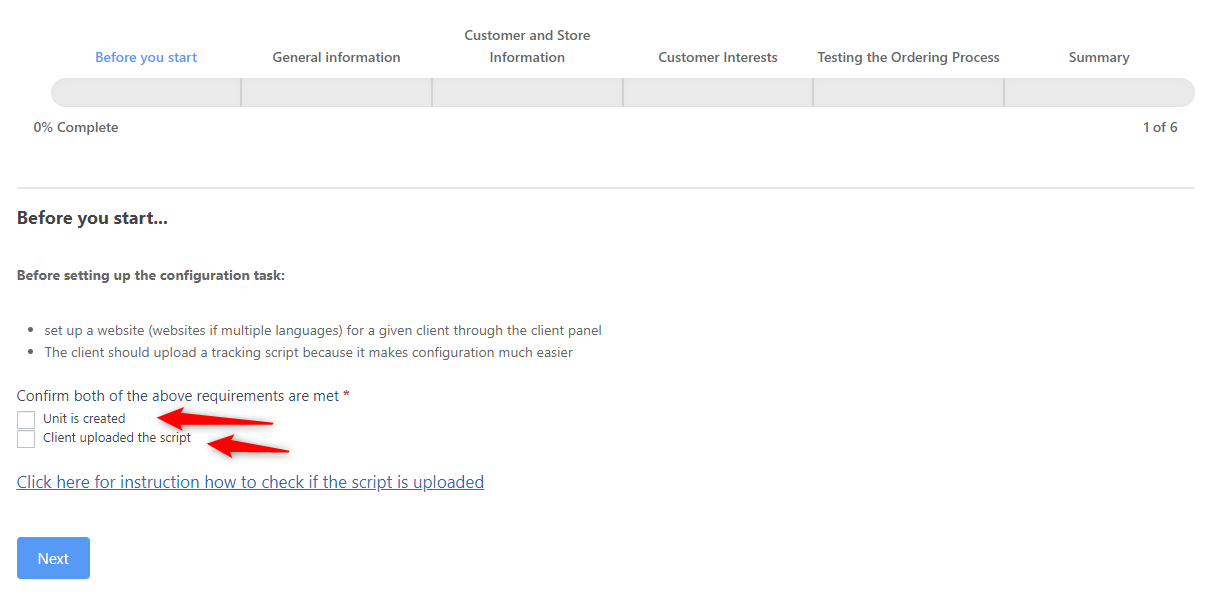Screen dimensions: 1212x612
Task: Click the "Client uploaded the script" label text
Action: [117, 438]
